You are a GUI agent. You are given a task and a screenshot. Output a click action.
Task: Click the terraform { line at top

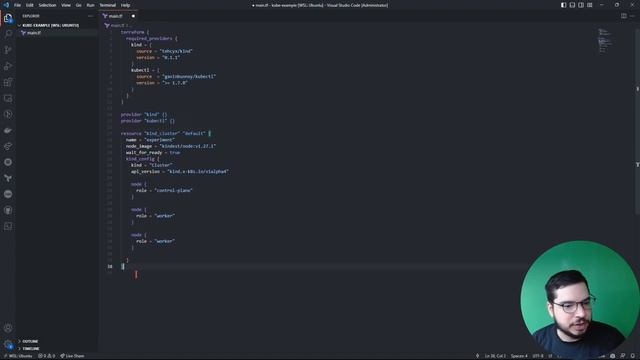[x=135, y=32]
